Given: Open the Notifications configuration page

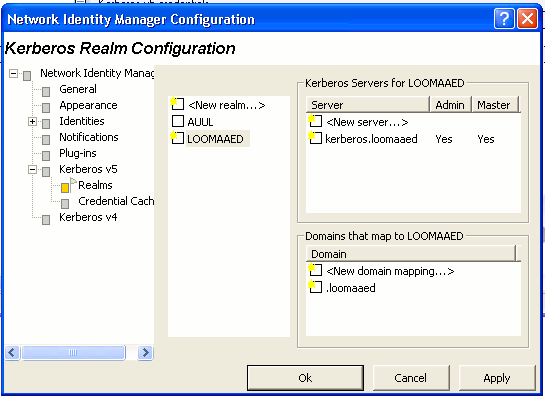Looking at the screenshot, I should point(89,137).
